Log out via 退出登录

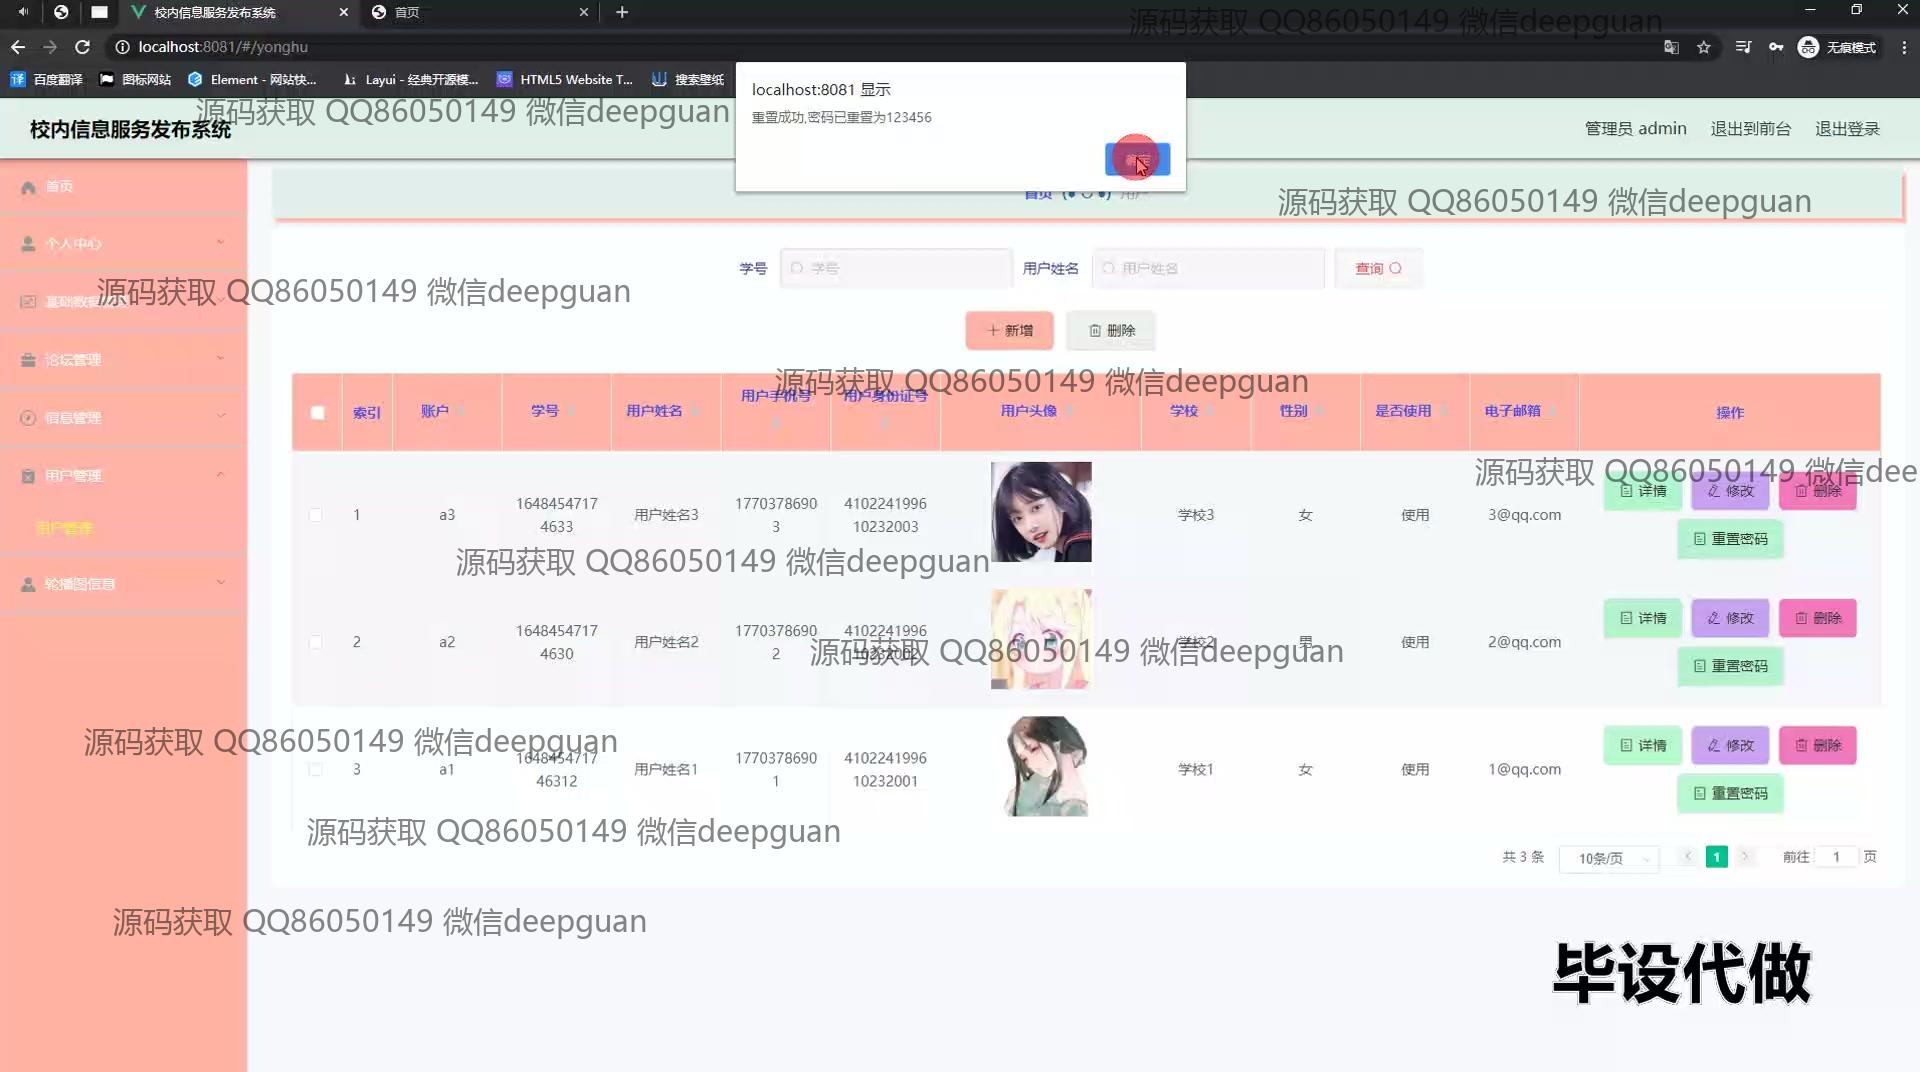(1847, 129)
